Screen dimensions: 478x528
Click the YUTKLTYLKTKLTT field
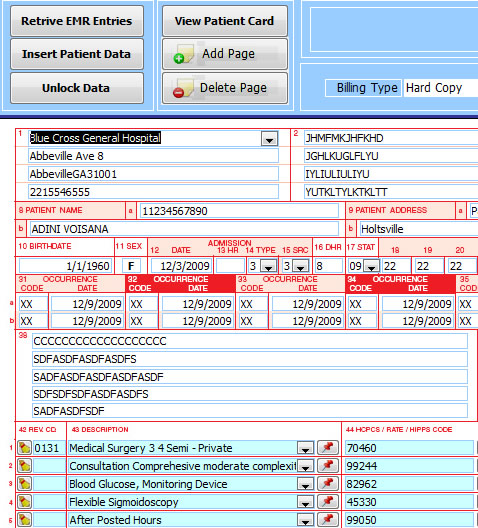pyautogui.click(x=391, y=192)
